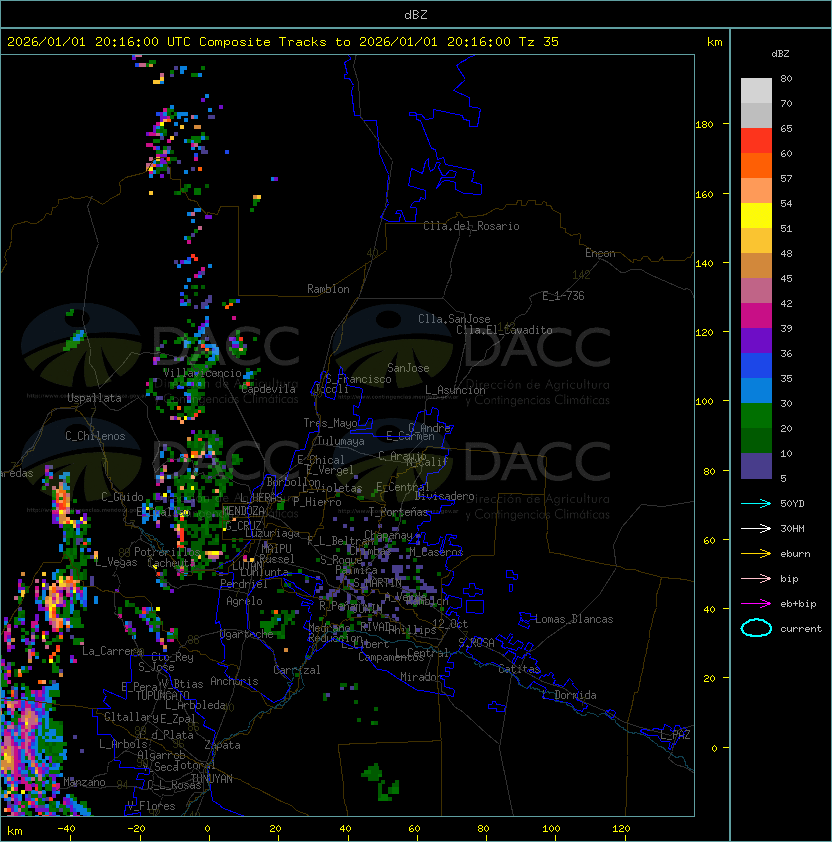The width and height of the screenshot is (832, 842).
Task: Click the '50YD' legend label
Action: coord(792,503)
